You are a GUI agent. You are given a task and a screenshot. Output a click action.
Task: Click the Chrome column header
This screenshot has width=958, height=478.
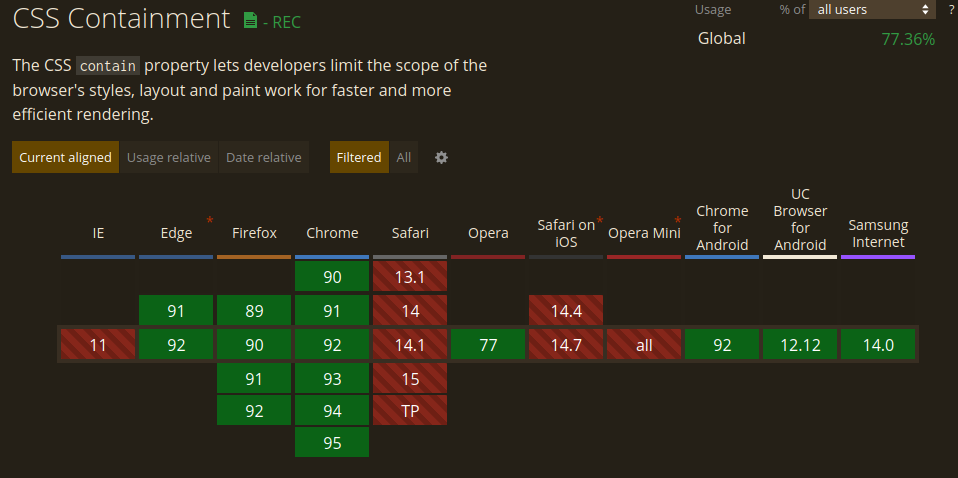point(332,233)
